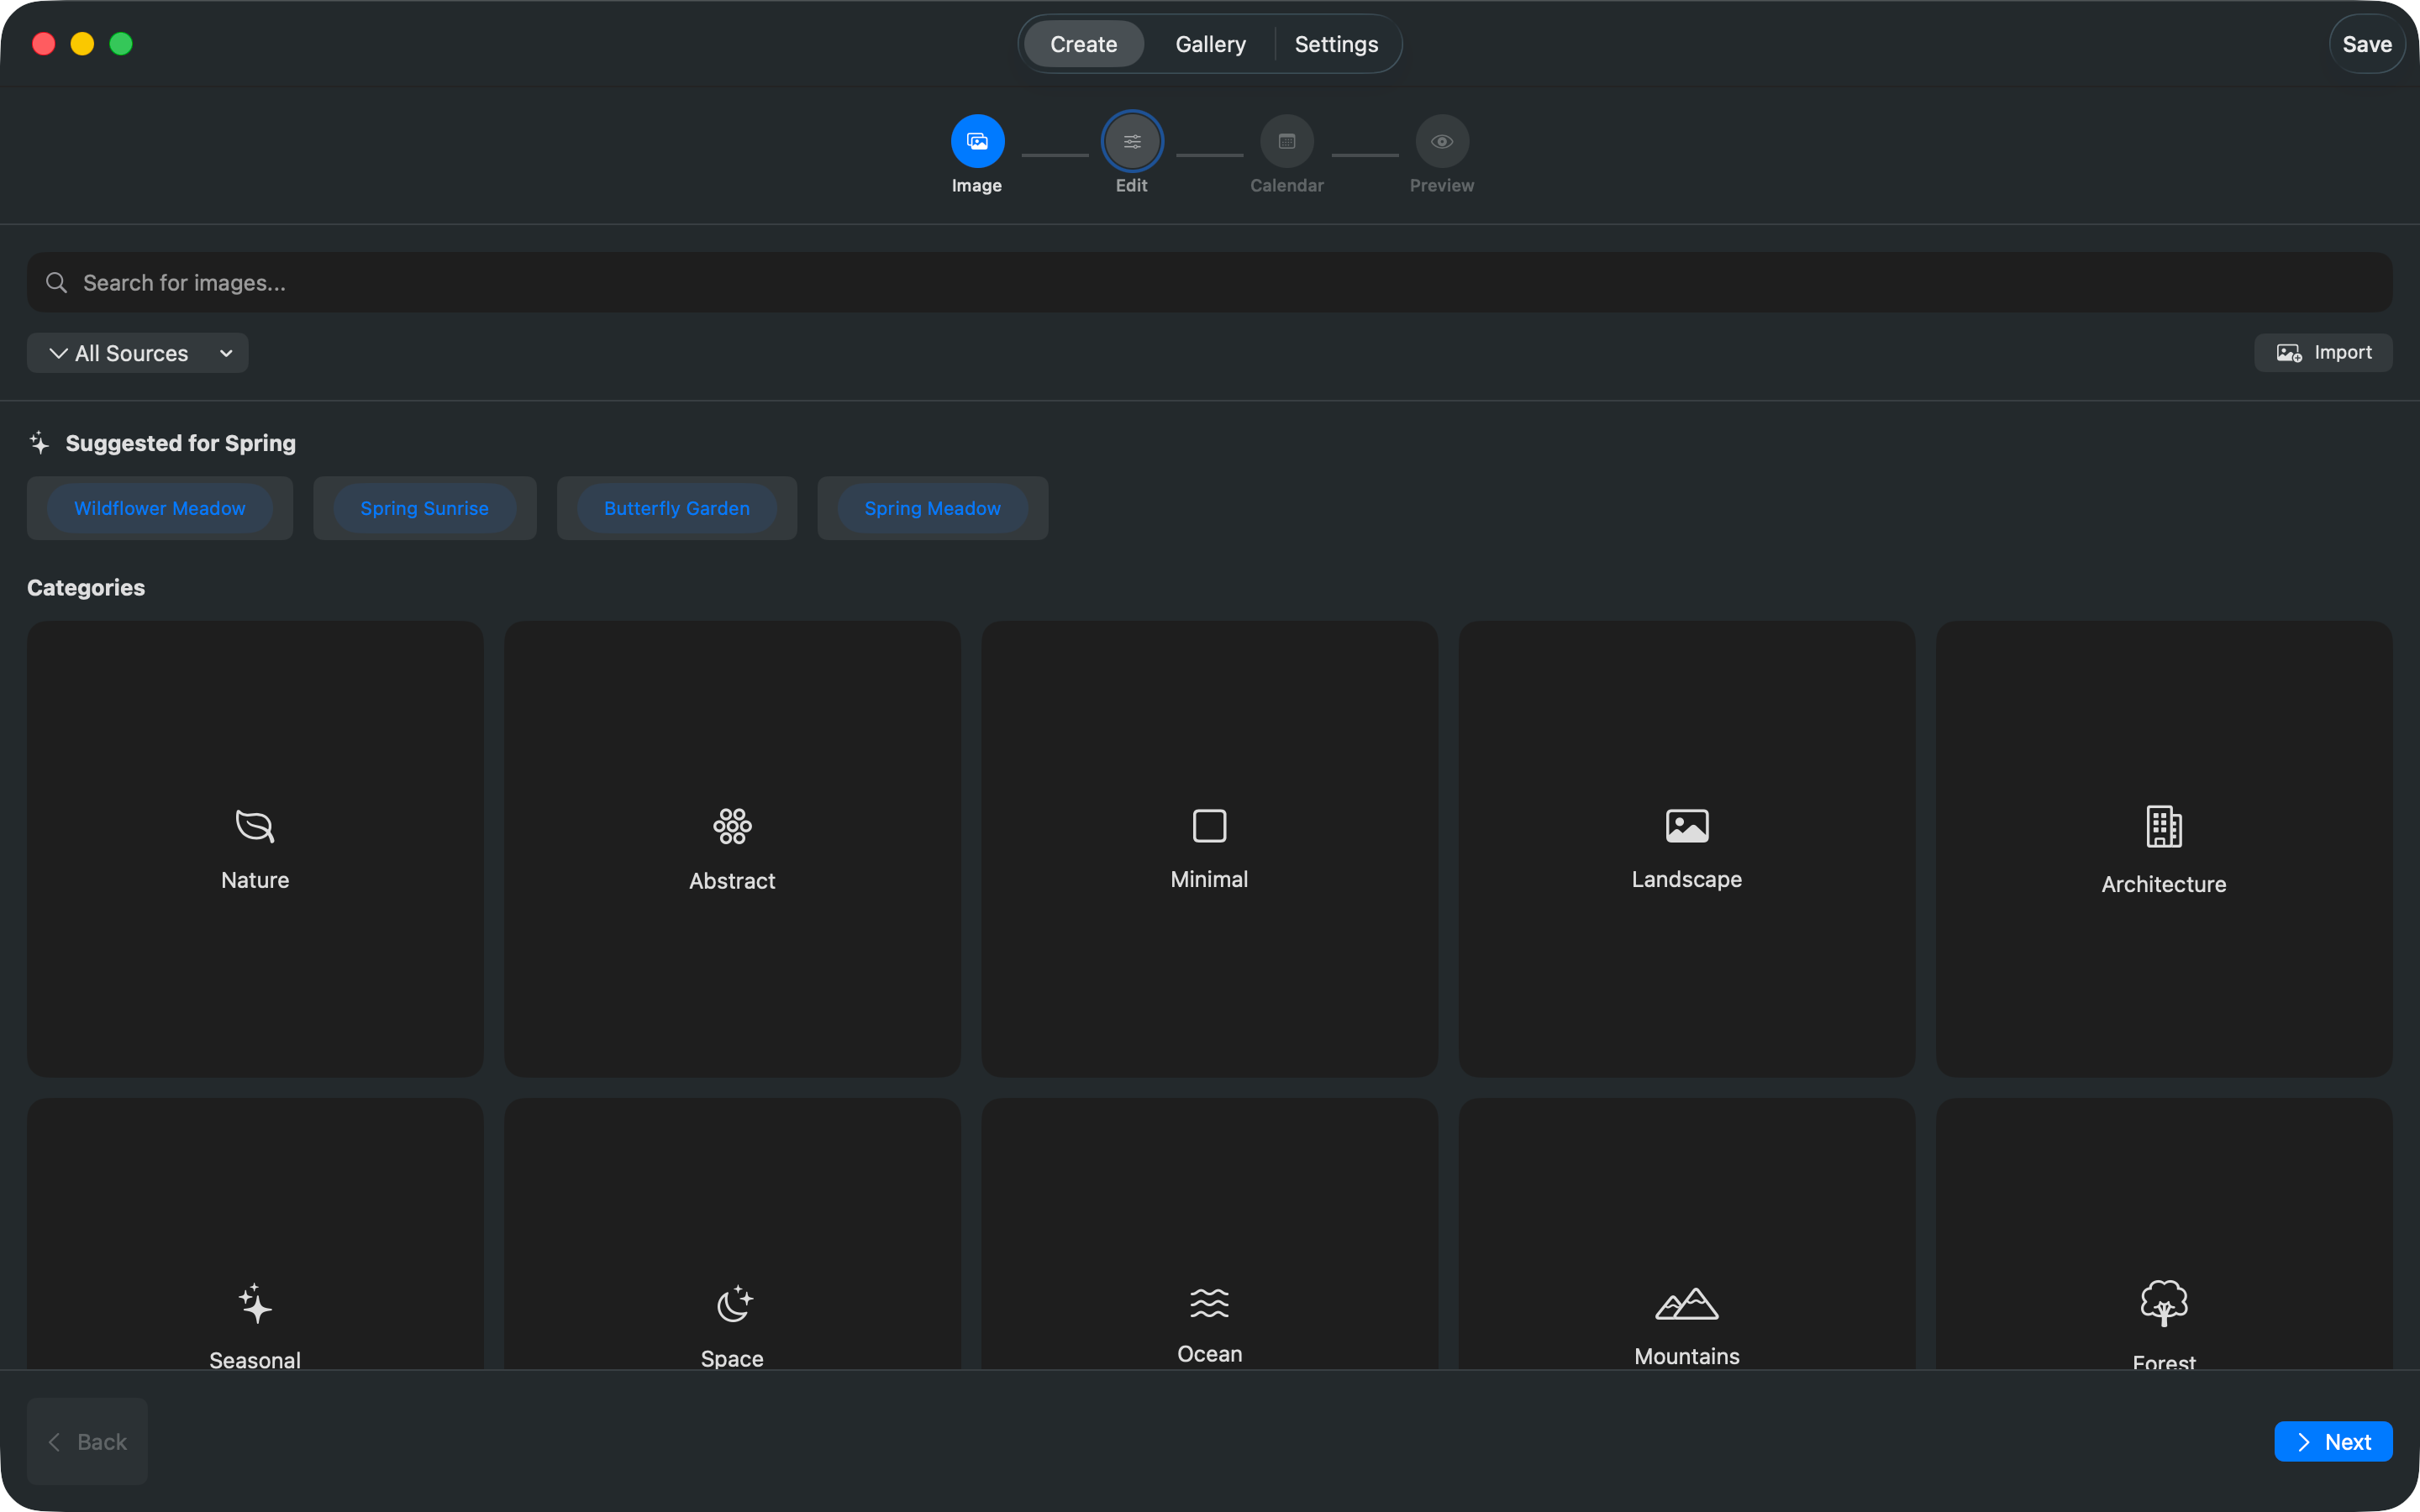Open the Preview step eye icon
The image size is (2420, 1512).
click(1442, 141)
